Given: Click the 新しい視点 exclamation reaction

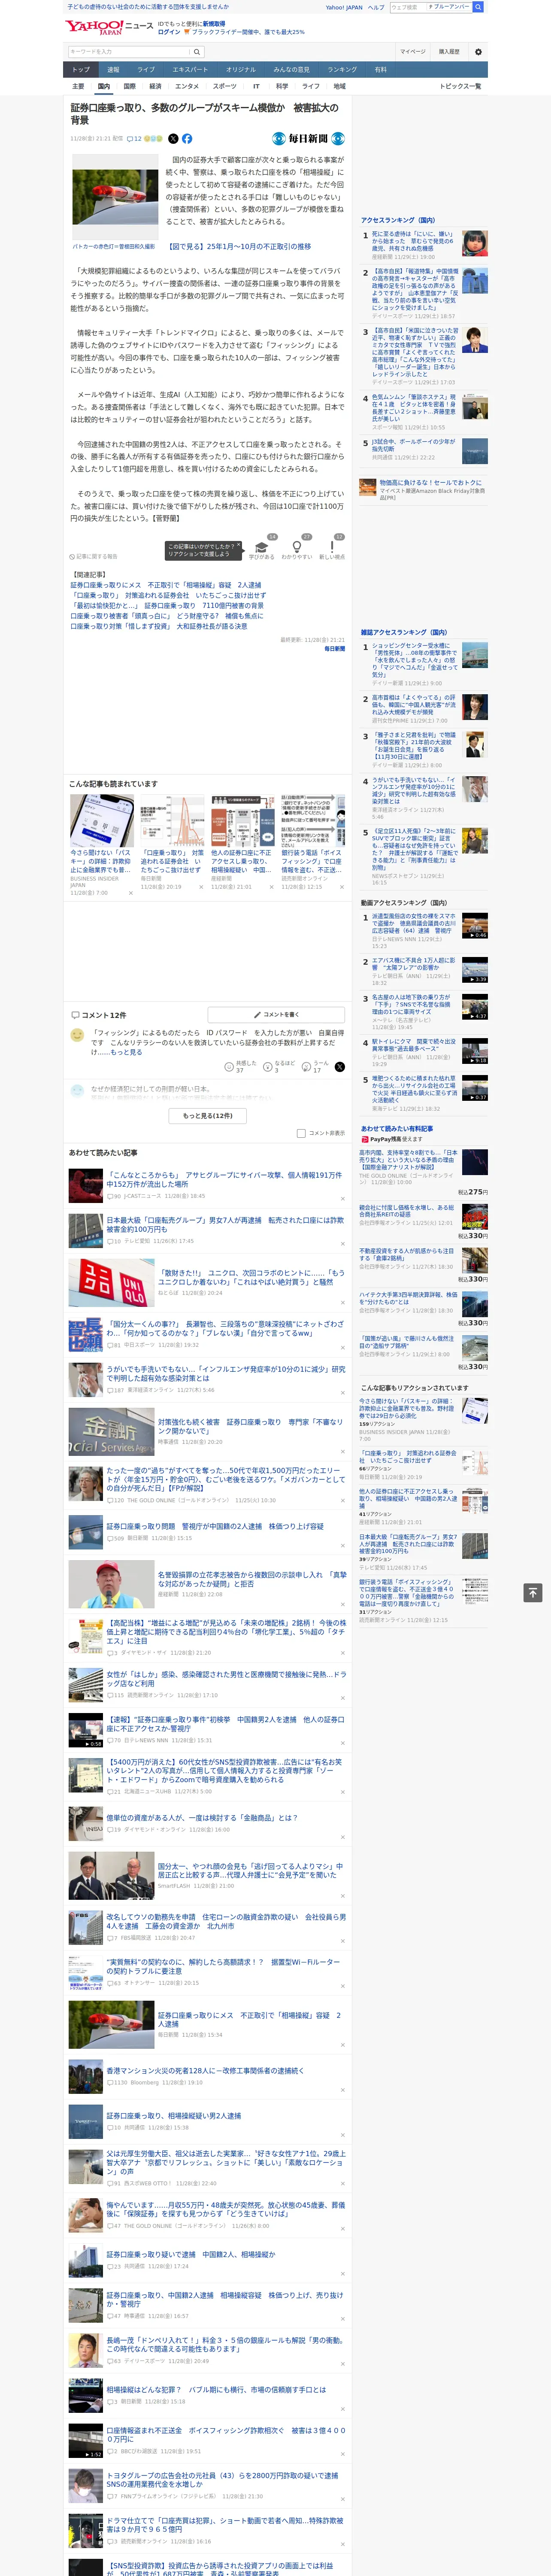Looking at the screenshot, I should (332, 546).
